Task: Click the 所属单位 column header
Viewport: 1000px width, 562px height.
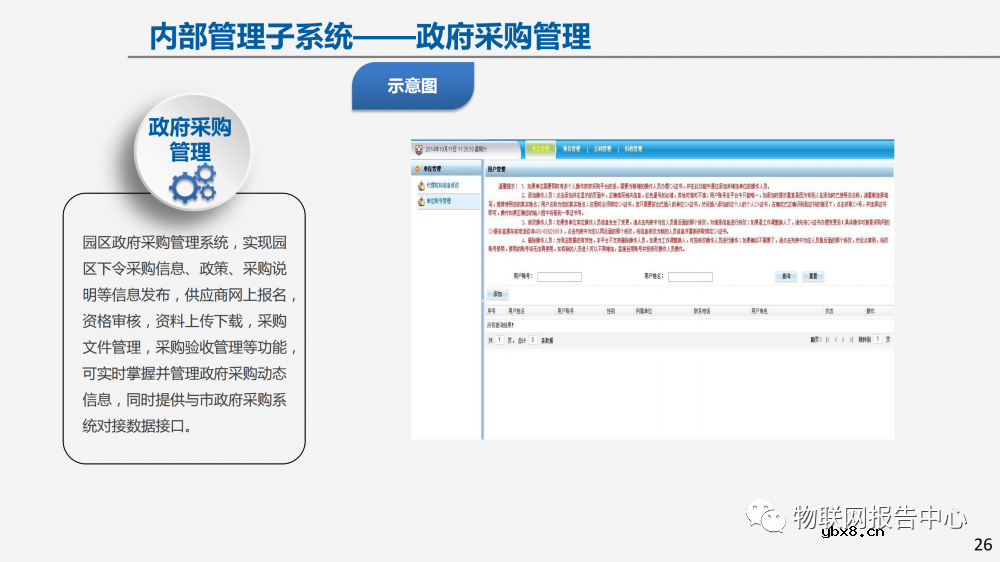Action: point(643,311)
